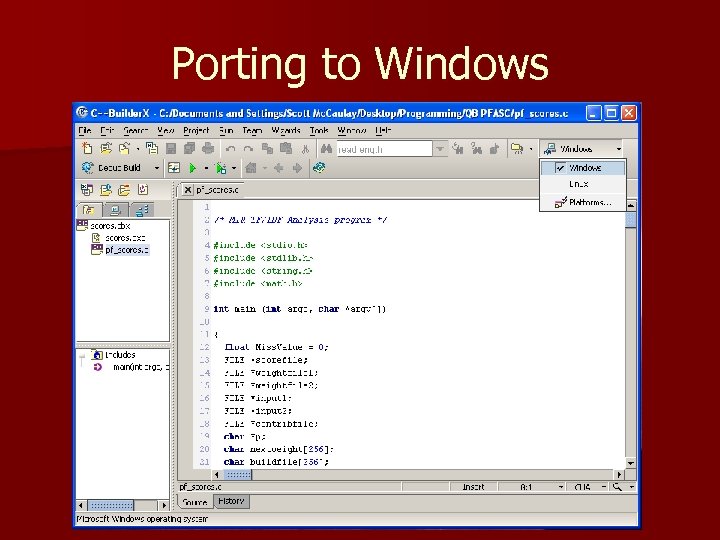Open the search field history dropdown
720x540 pixels.
pyautogui.click(x=440, y=149)
